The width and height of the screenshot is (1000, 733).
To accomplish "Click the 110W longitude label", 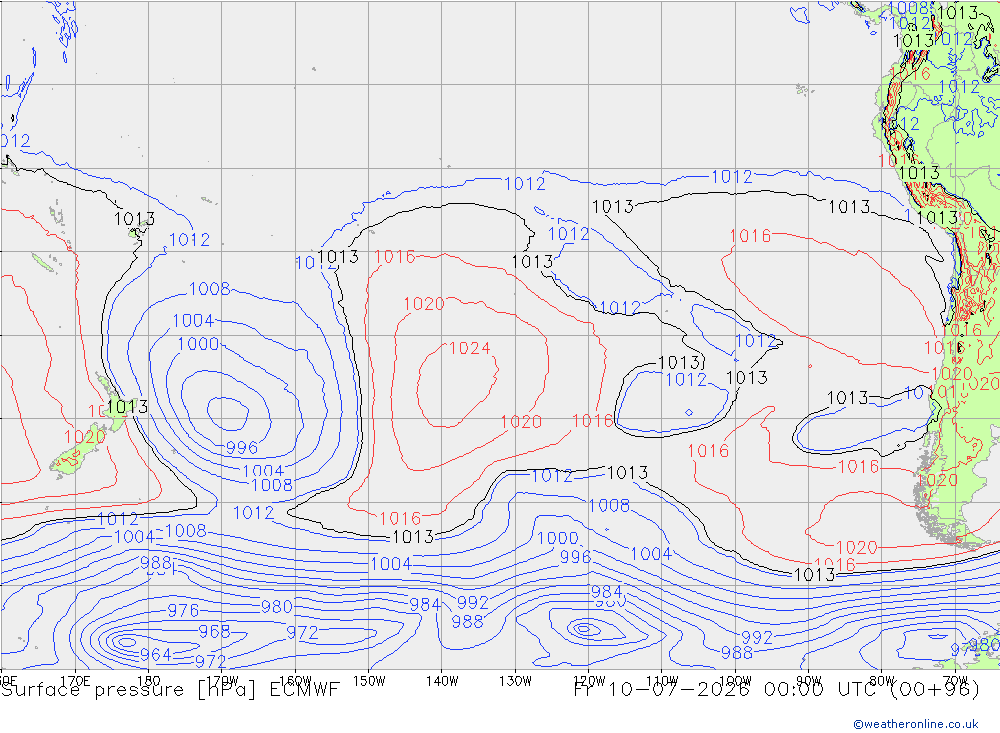I will pyautogui.click(x=662, y=681).
